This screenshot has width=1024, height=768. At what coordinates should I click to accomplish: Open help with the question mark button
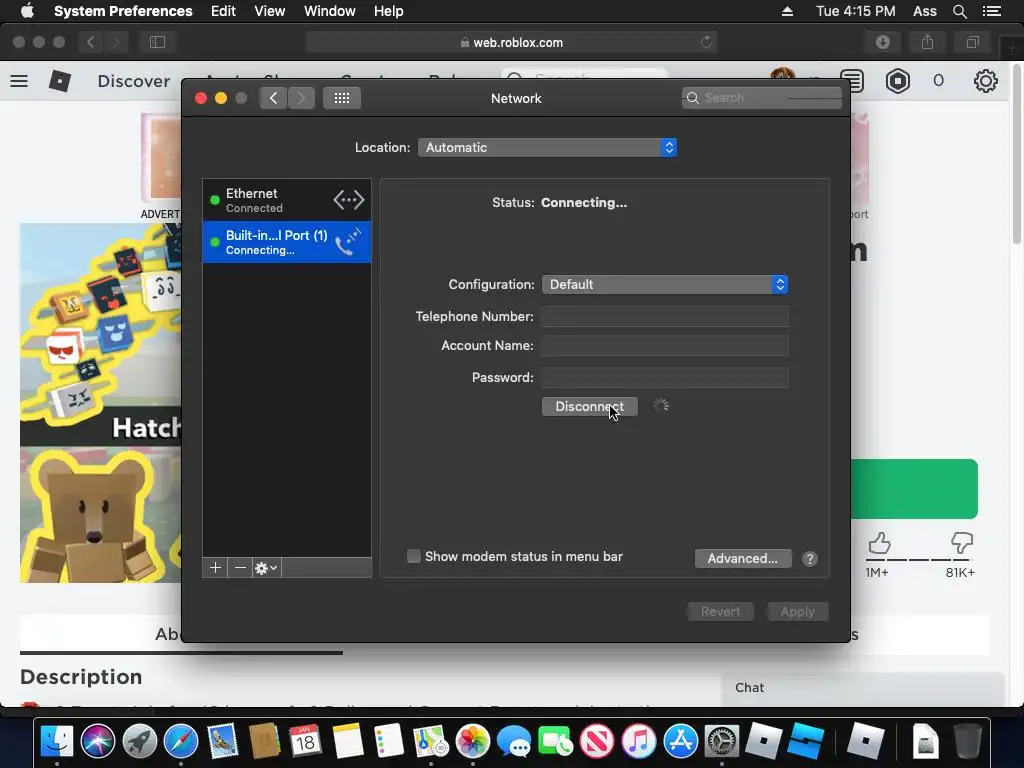point(810,559)
